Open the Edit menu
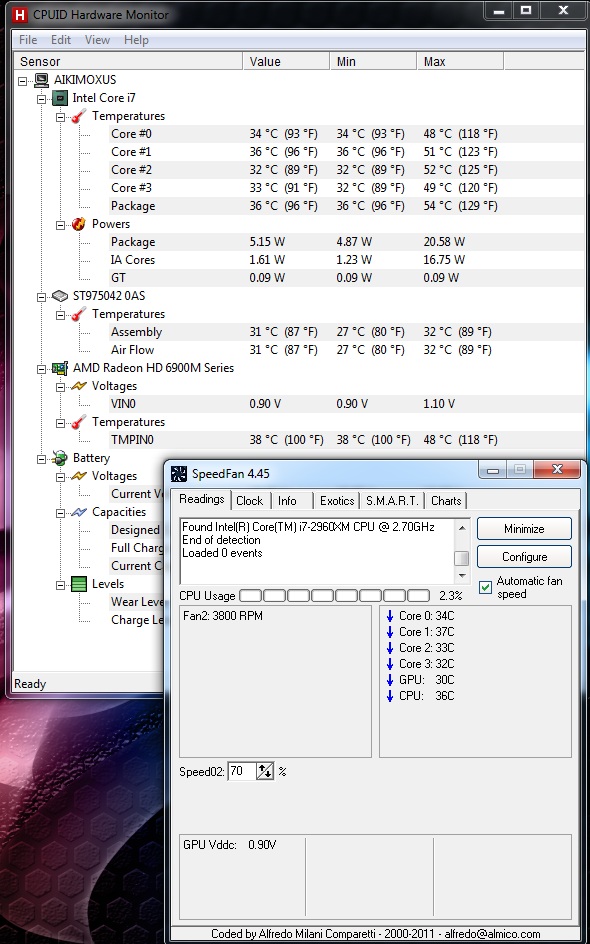The width and height of the screenshot is (590, 944). click(61, 40)
